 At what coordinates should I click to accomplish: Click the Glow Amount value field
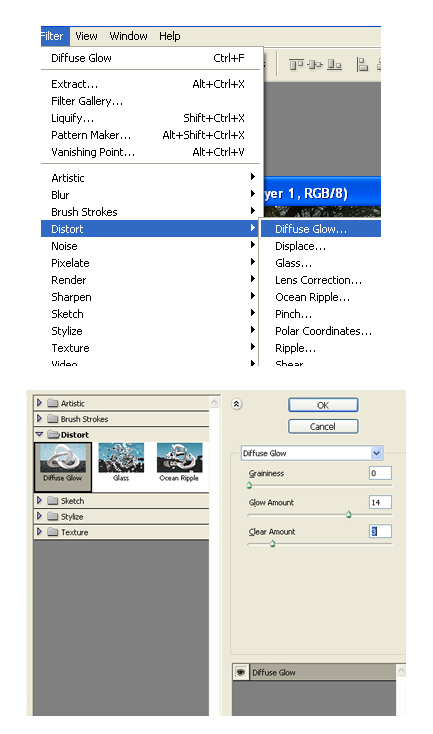click(380, 502)
